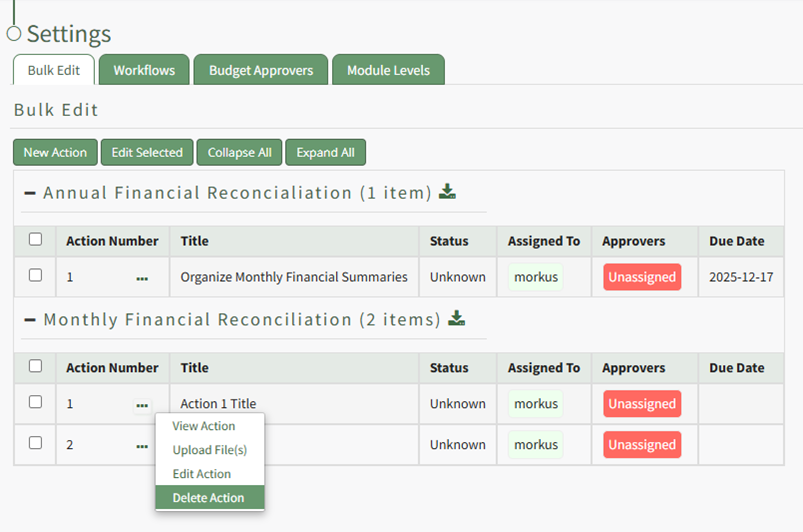
Task: Switch to the Workflows tab
Action: pos(144,70)
